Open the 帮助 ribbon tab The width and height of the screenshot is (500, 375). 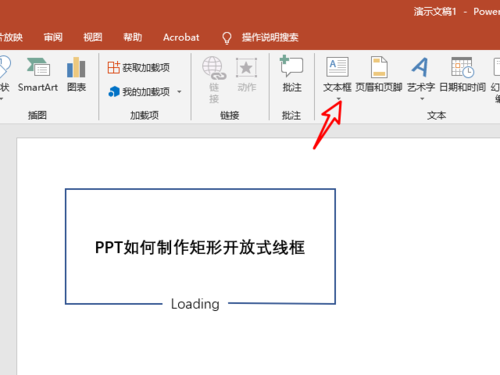pyautogui.click(x=133, y=37)
